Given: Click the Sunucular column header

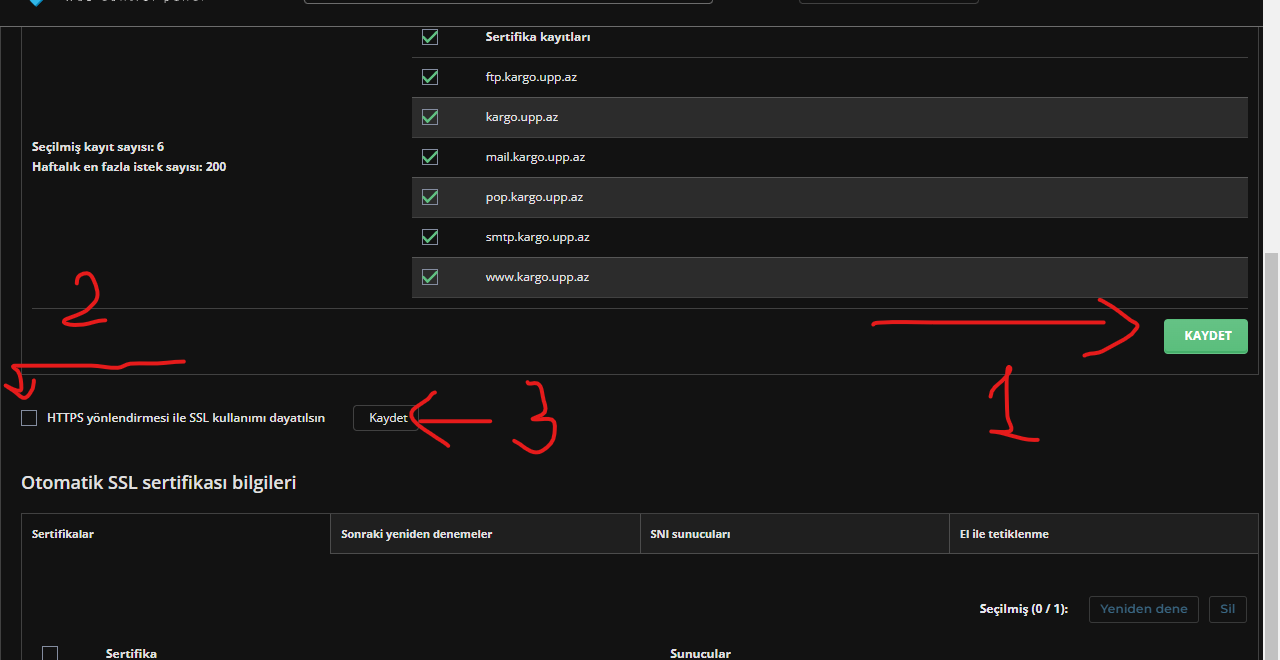Looking at the screenshot, I should pyautogui.click(x=700, y=653).
